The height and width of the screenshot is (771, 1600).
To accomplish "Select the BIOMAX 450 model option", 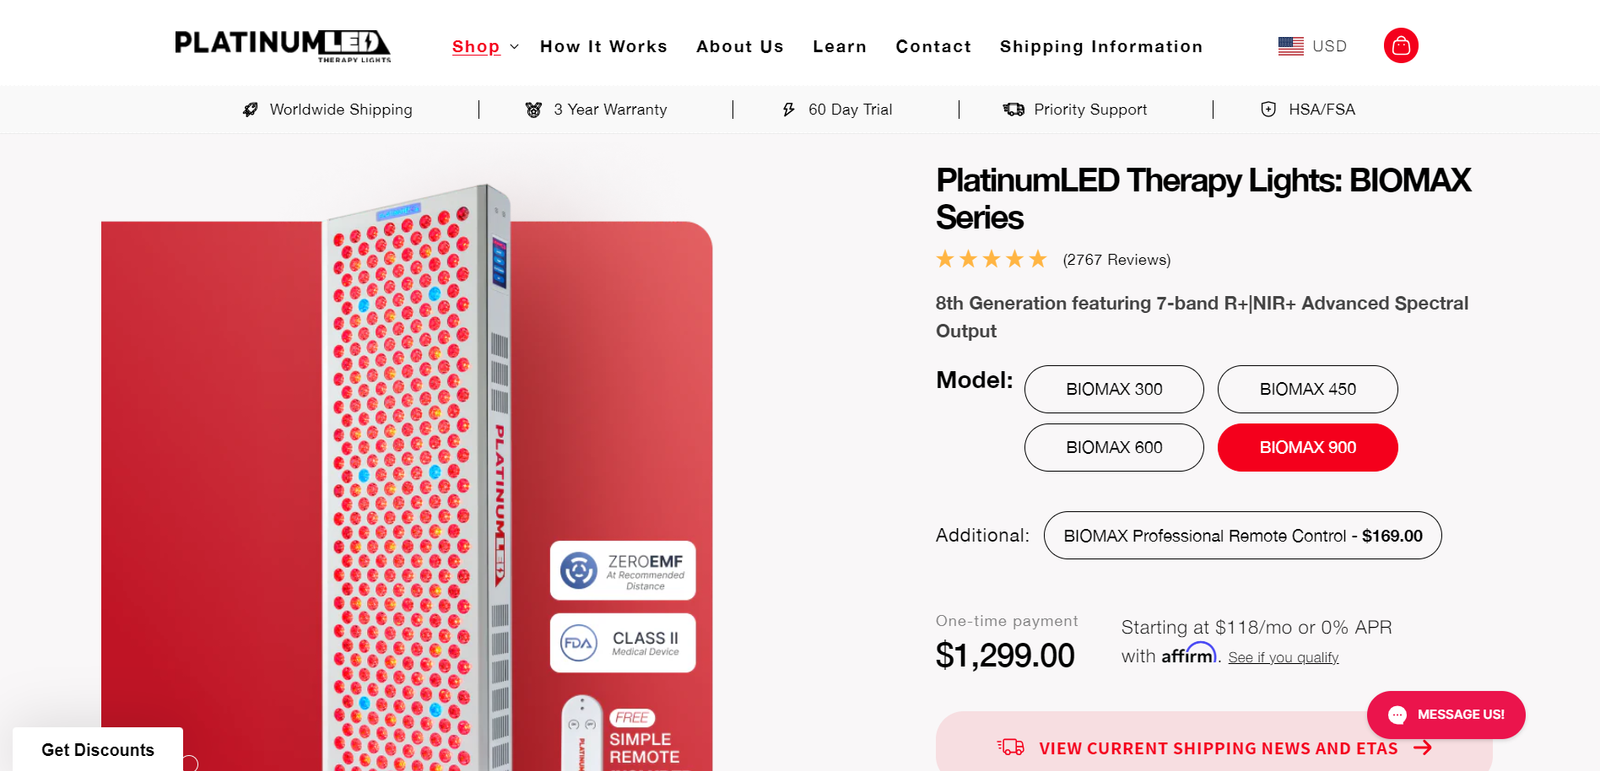I will pos(1307,389).
